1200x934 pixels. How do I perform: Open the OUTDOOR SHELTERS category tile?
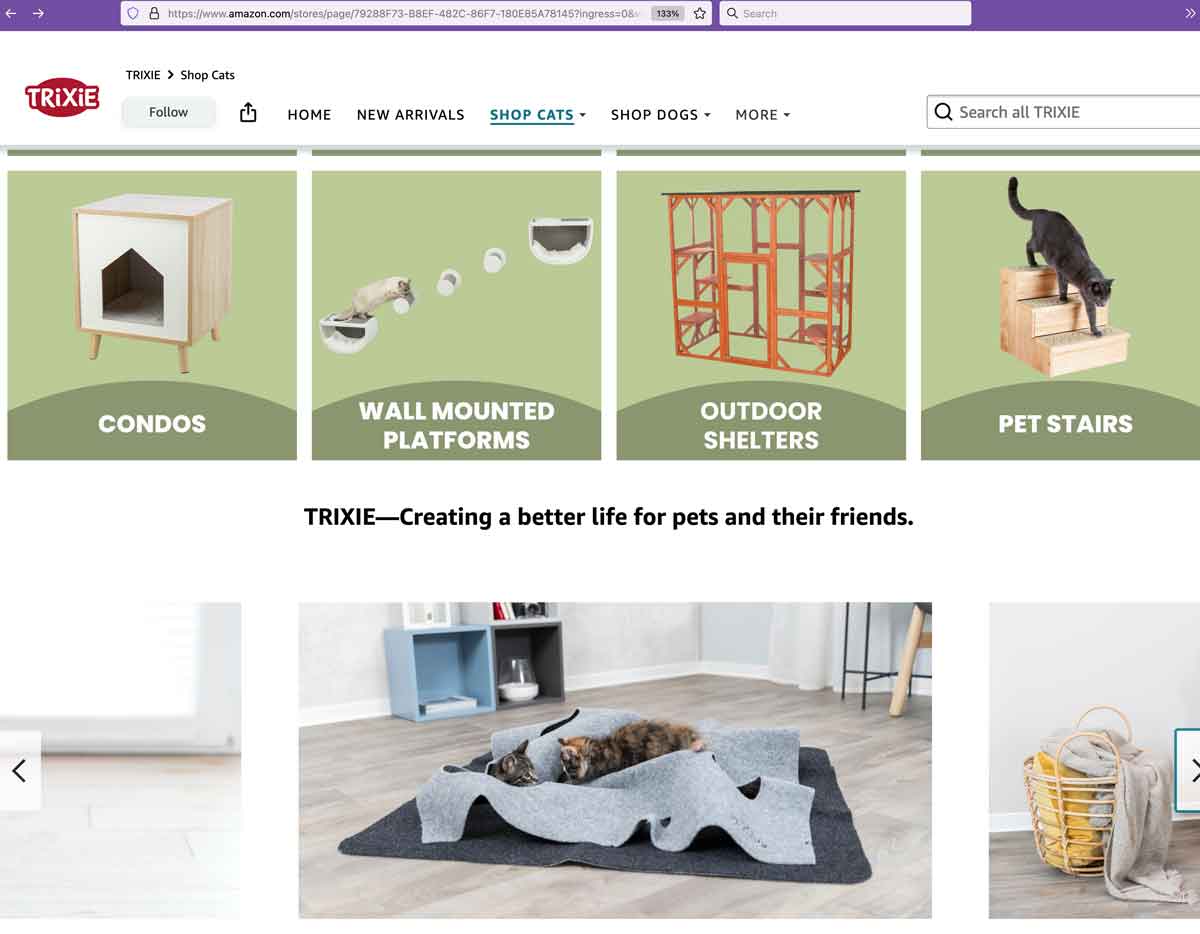(x=761, y=315)
